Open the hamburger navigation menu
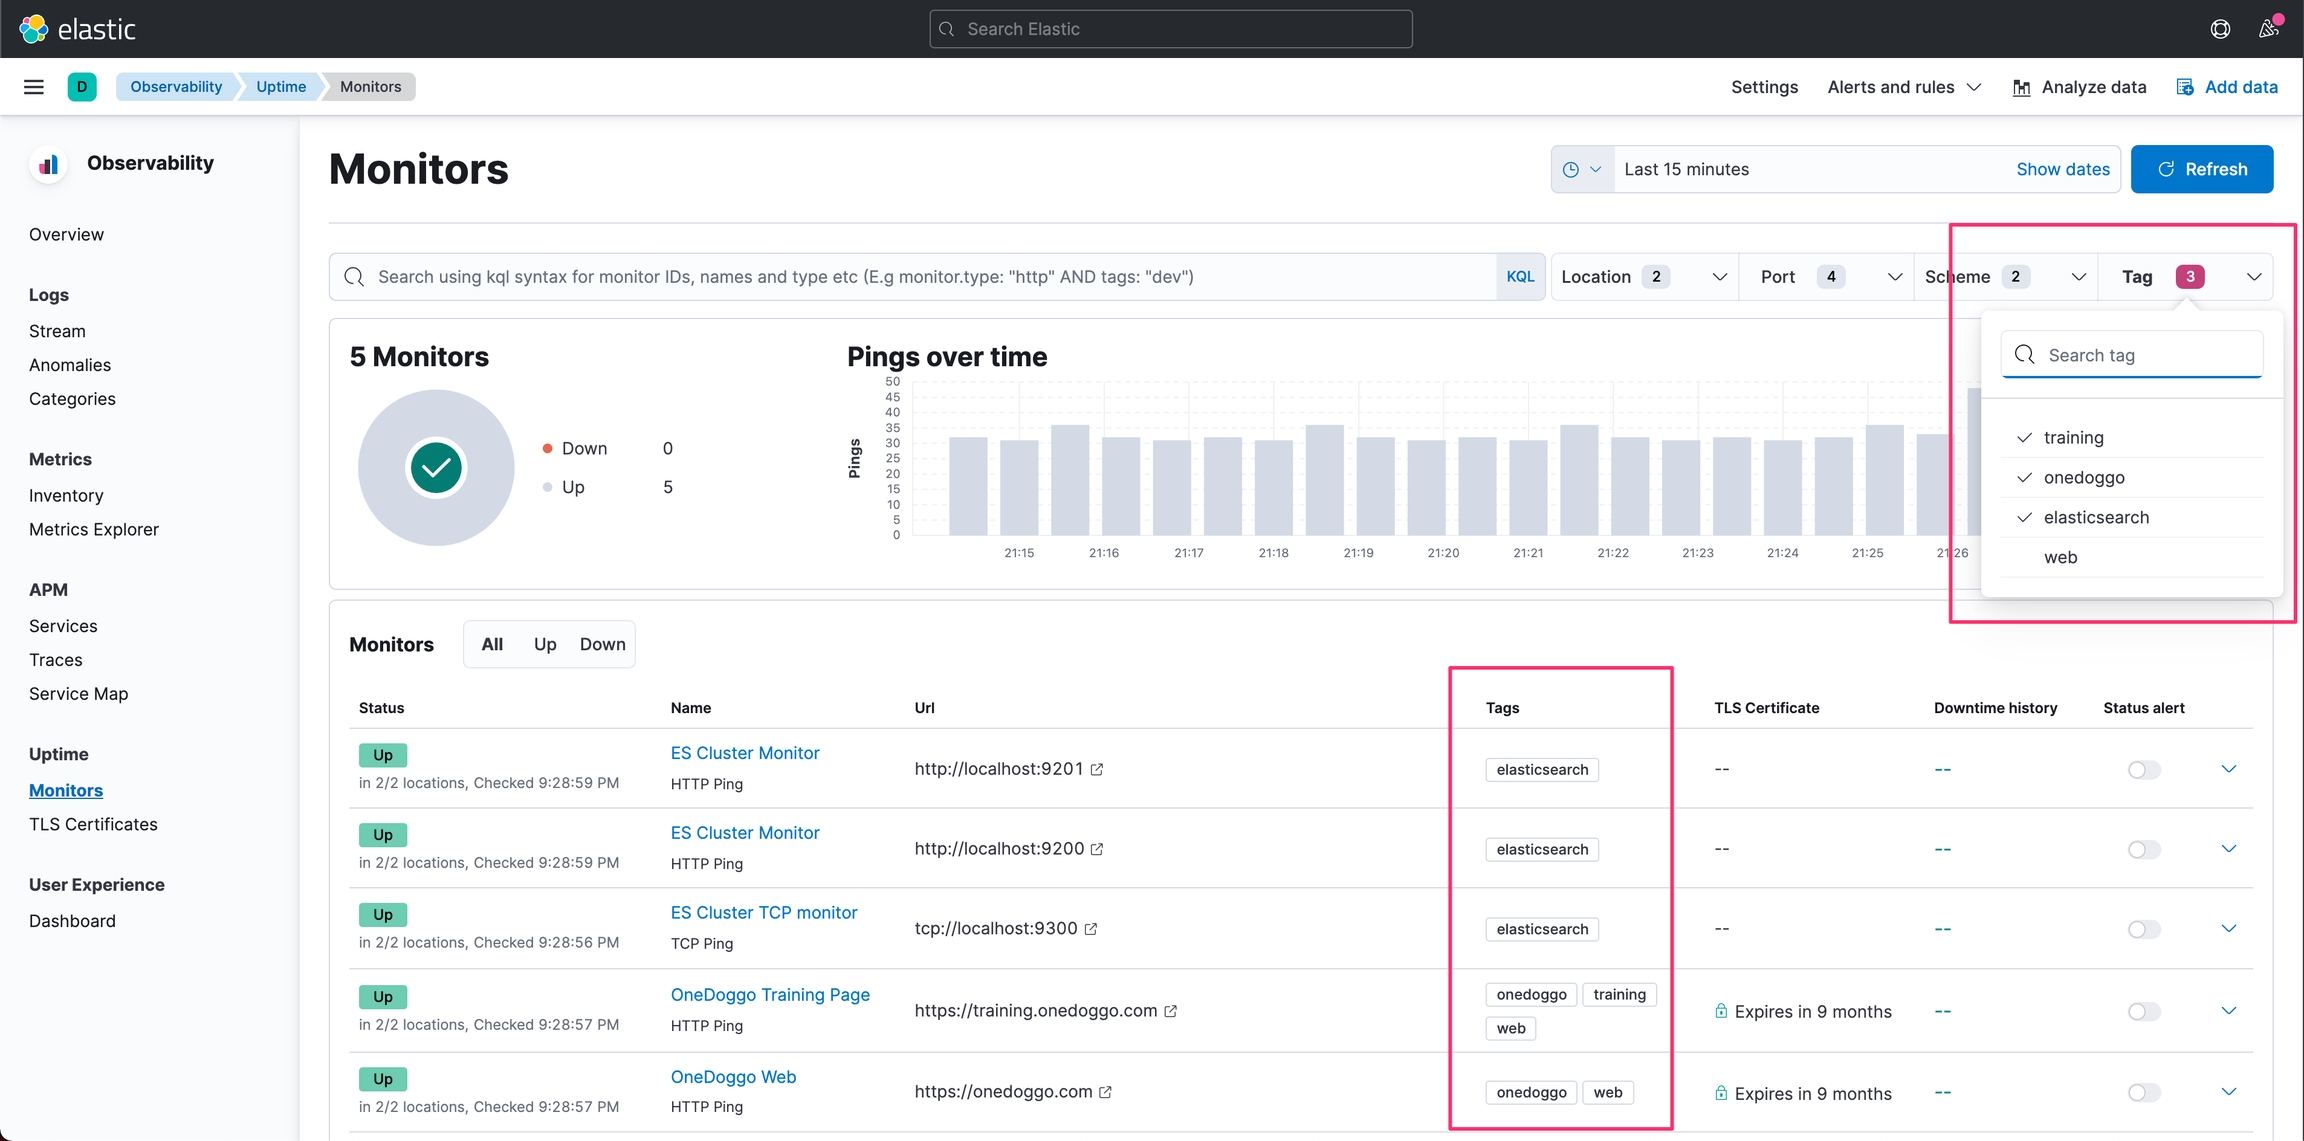This screenshot has width=2304, height=1141. (34, 87)
